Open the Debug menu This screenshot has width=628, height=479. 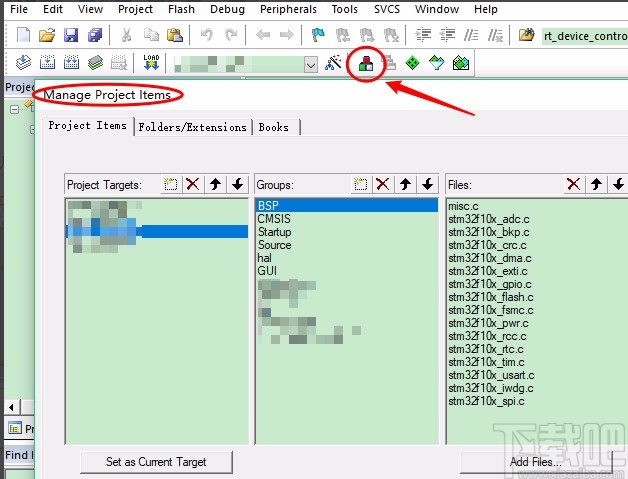[227, 9]
